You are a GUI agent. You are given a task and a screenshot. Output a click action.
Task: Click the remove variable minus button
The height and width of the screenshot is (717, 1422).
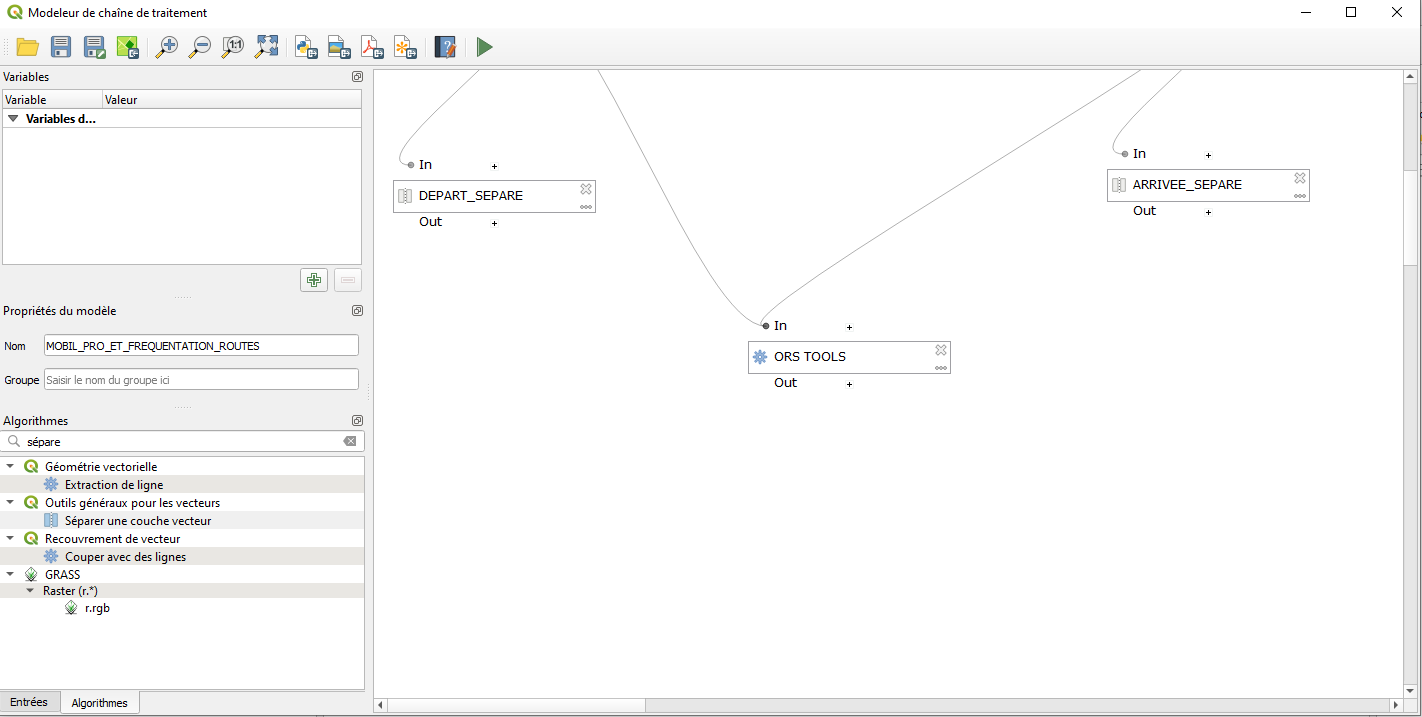point(348,280)
